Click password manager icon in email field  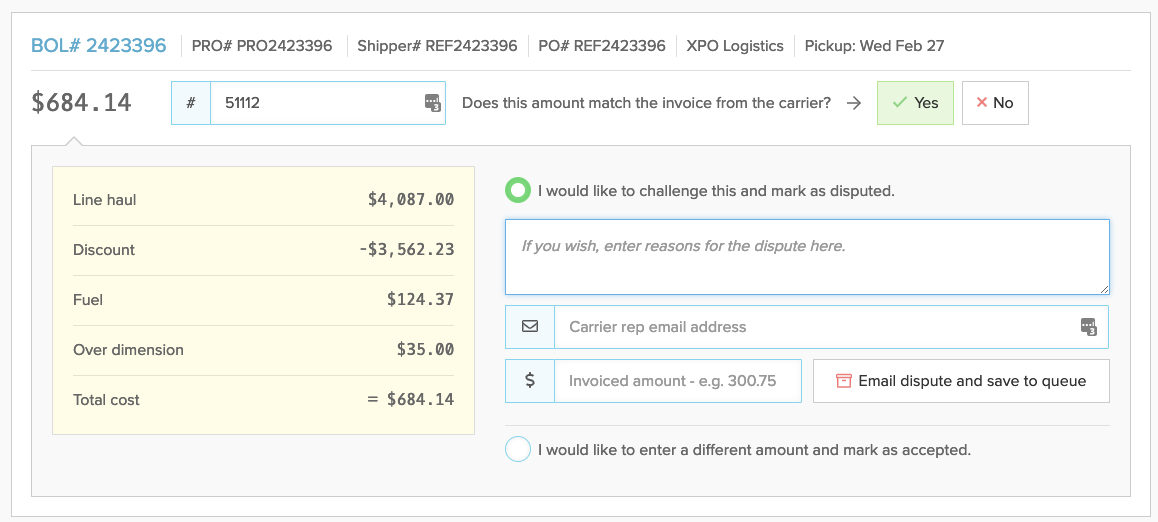(1089, 326)
